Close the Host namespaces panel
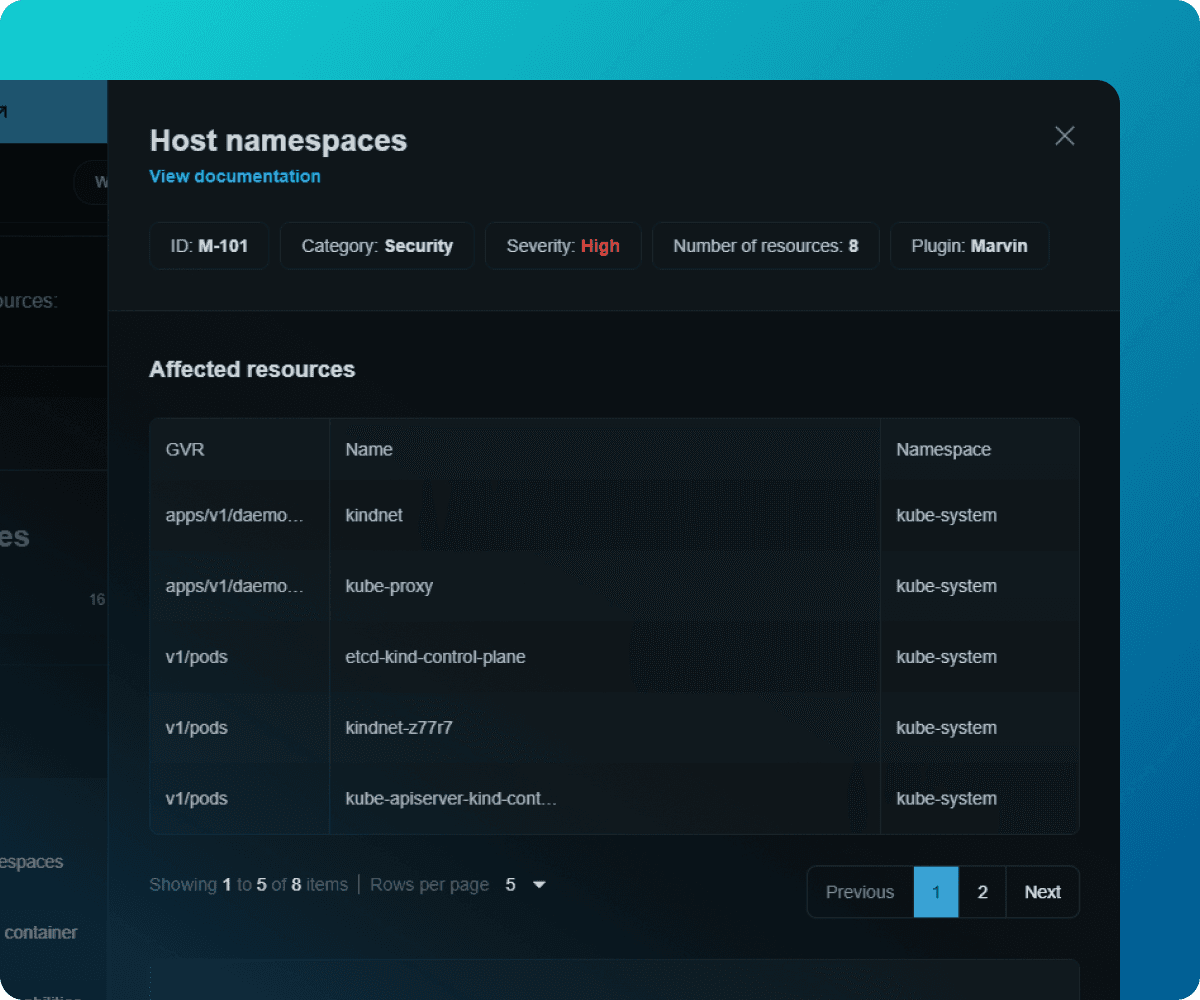Image resolution: width=1200 pixels, height=1000 pixels. pyautogui.click(x=1065, y=136)
